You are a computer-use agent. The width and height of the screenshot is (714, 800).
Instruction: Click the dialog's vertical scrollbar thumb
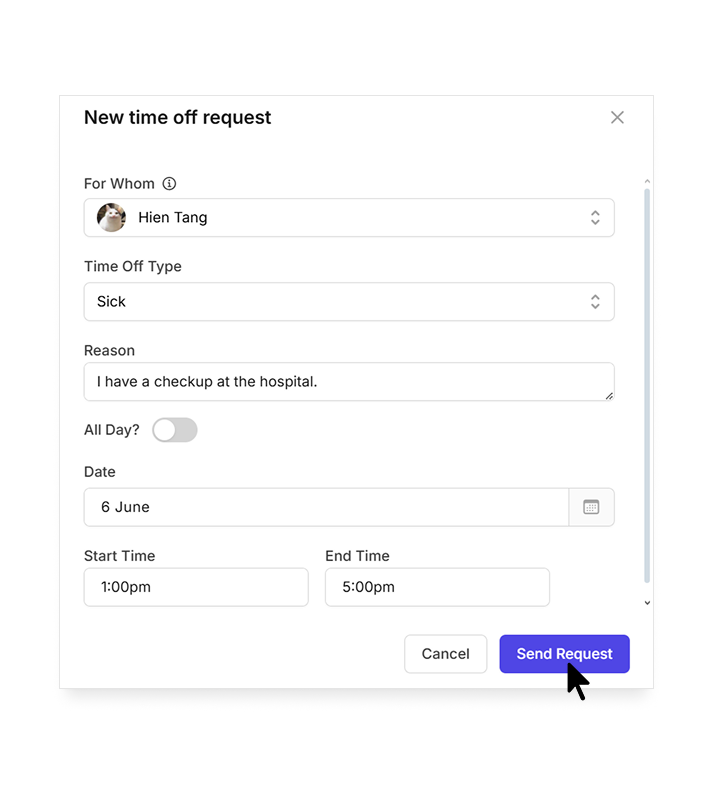(x=647, y=386)
